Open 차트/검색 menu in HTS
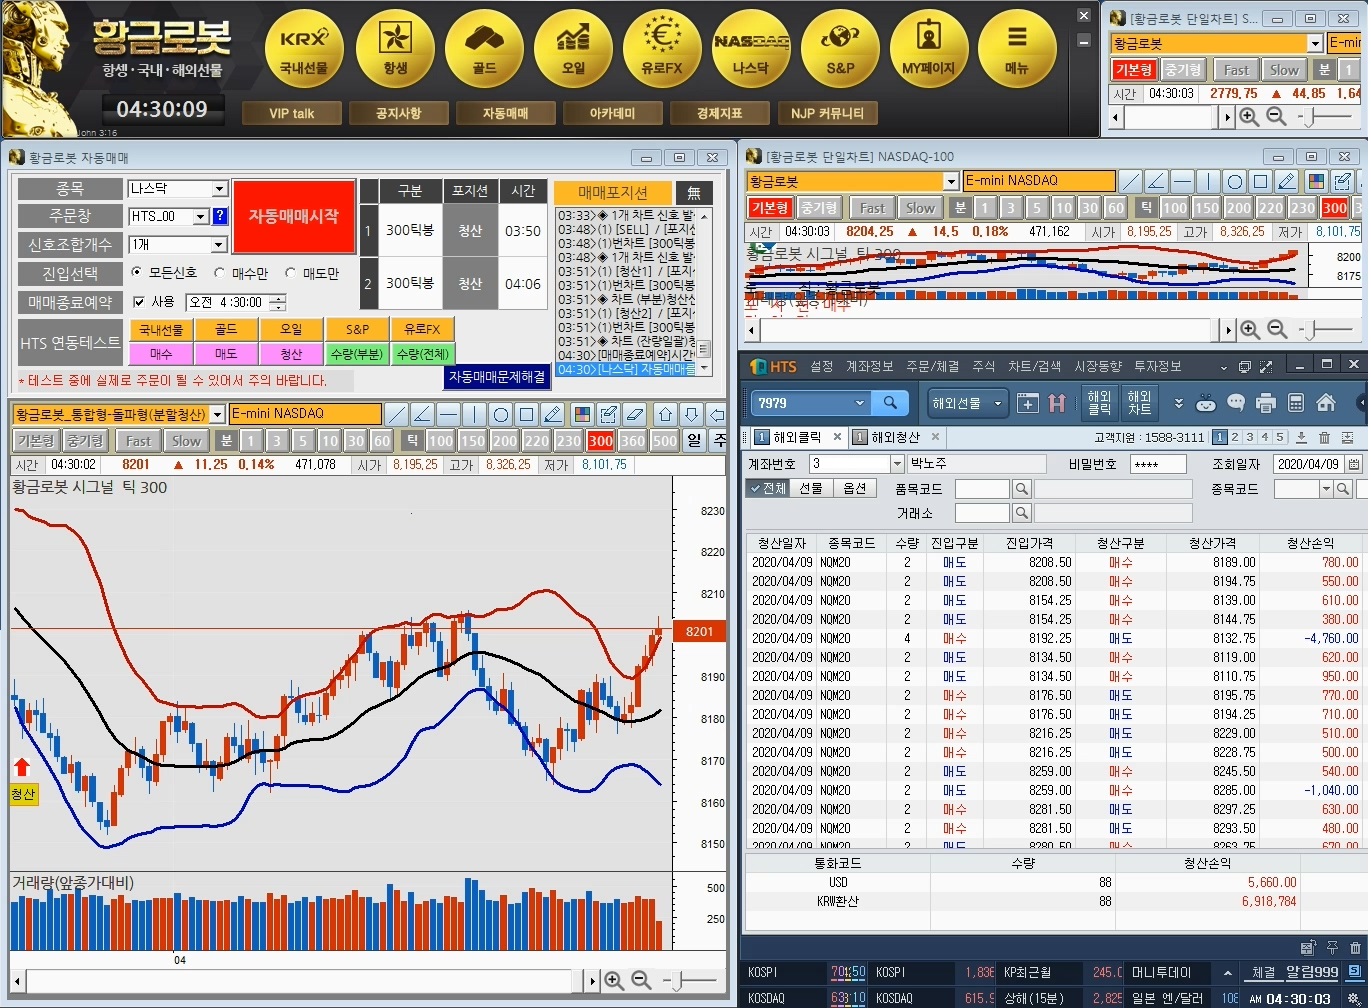 [x=1035, y=367]
